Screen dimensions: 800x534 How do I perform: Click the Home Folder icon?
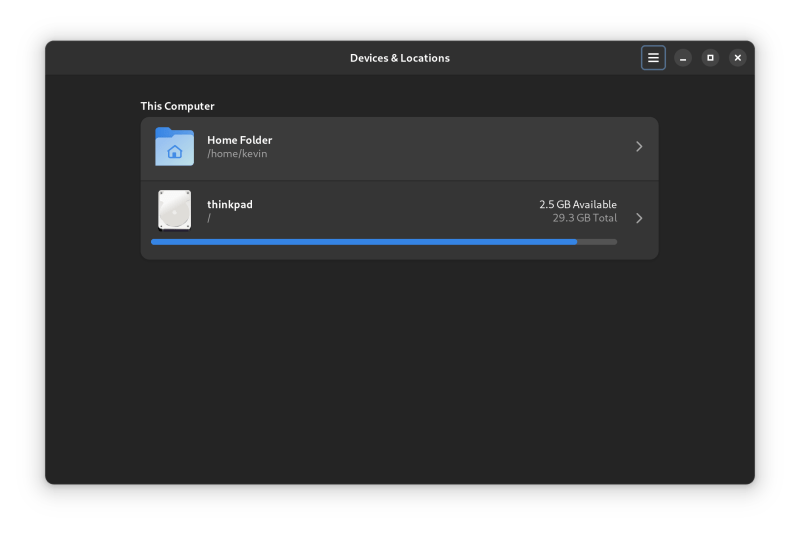tap(174, 147)
